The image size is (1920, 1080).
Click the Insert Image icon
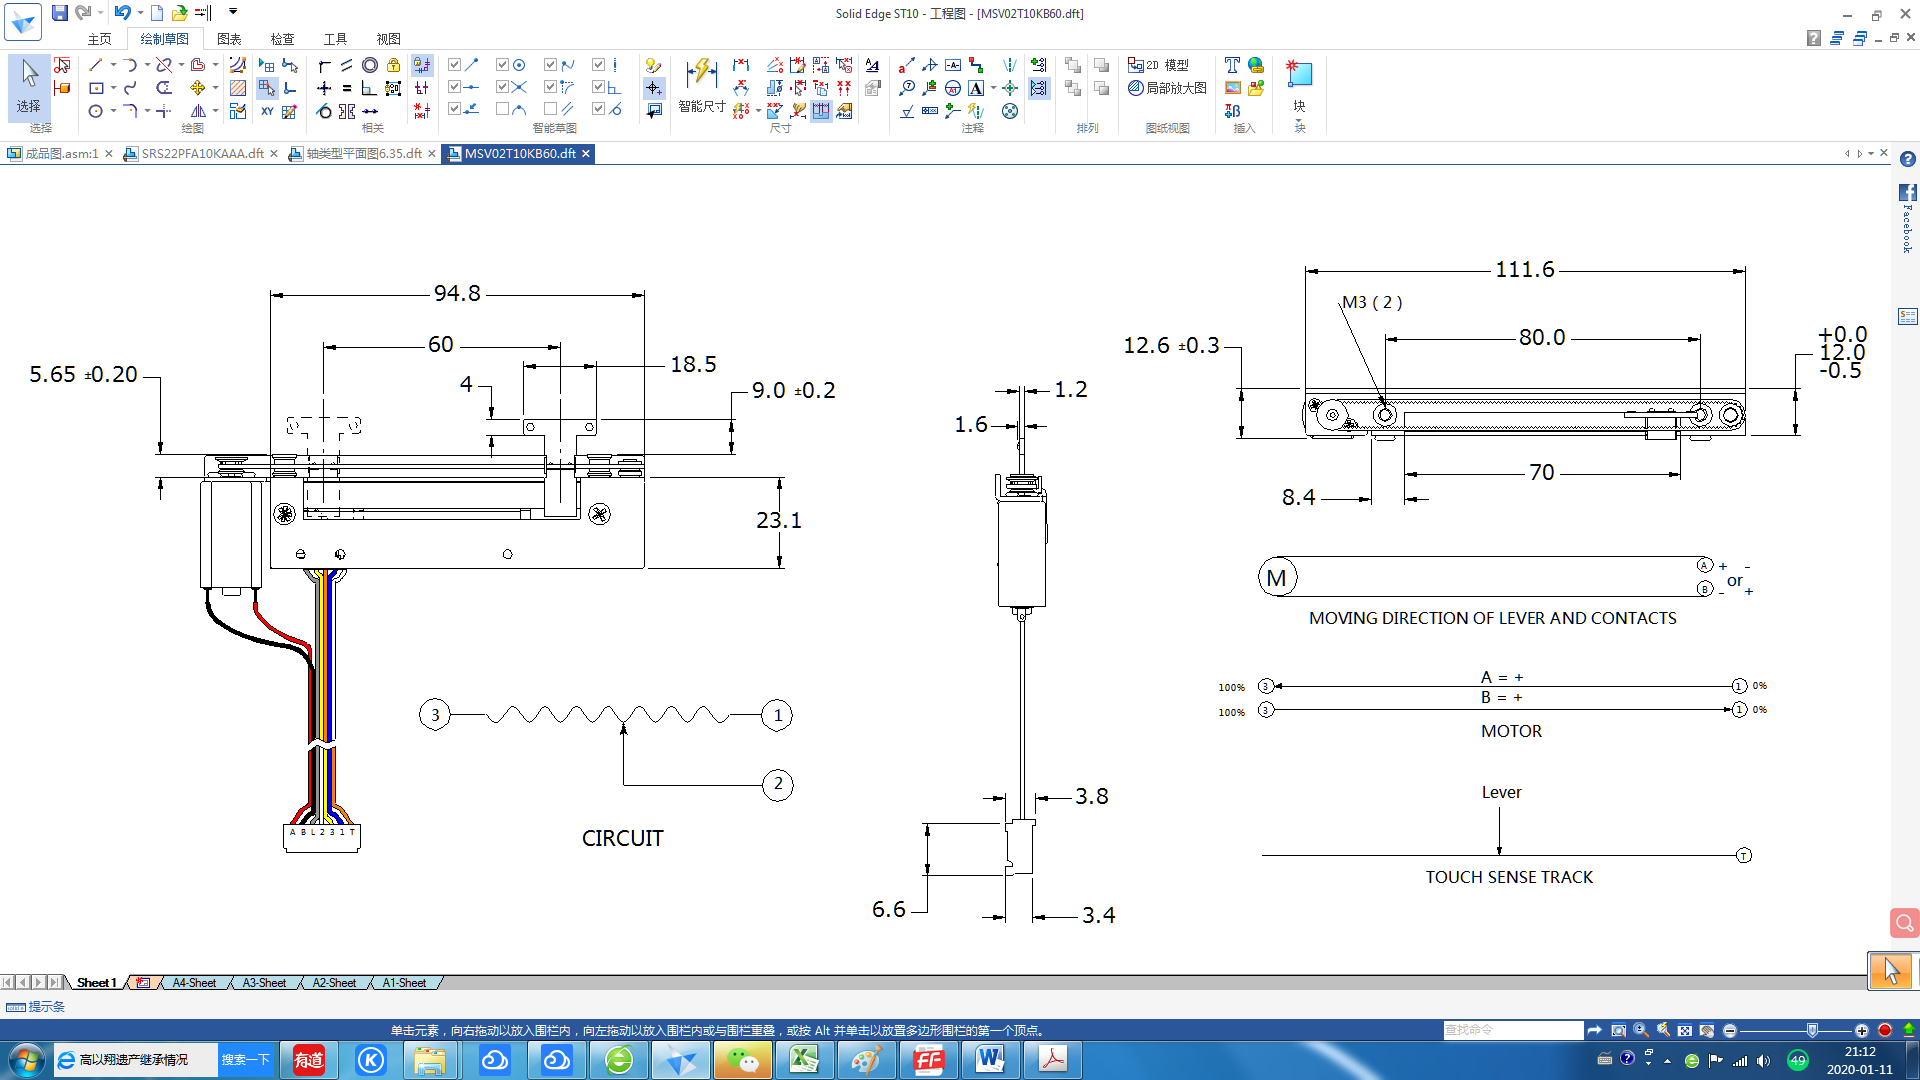coord(1232,88)
